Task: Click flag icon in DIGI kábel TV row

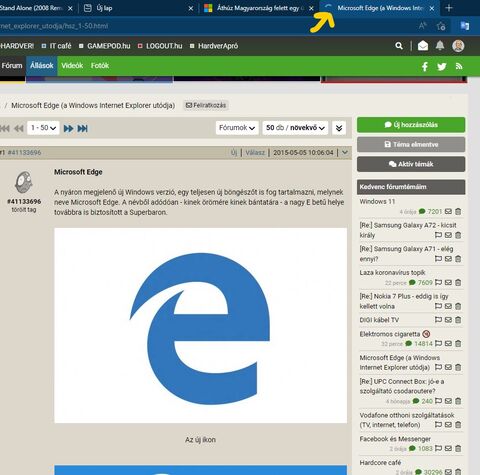Action: [438, 320]
